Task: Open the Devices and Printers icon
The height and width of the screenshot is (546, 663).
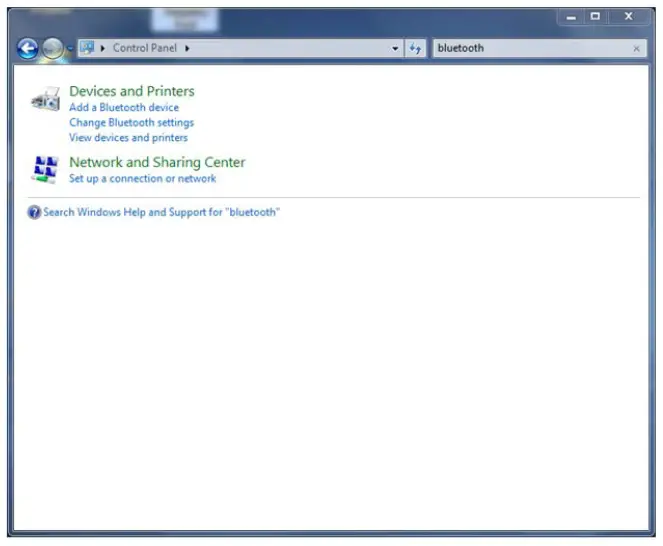Action: point(45,99)
